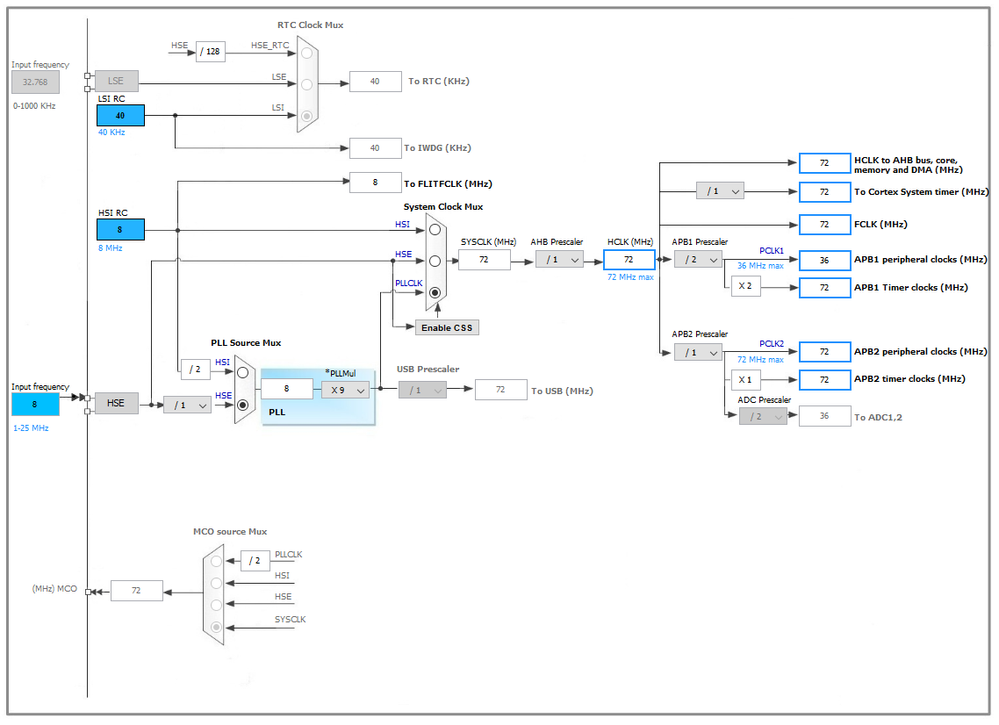Screen dimensions: 999x725
Task: Click the APB1 timer X 2 multiplier box
Action: tap(746, 287)
